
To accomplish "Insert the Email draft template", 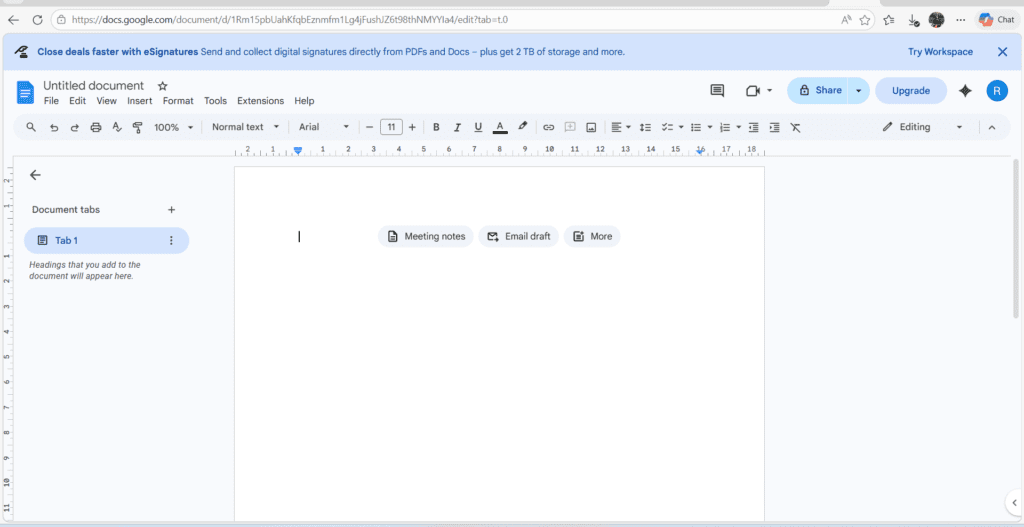I will [x=519, y=236].
